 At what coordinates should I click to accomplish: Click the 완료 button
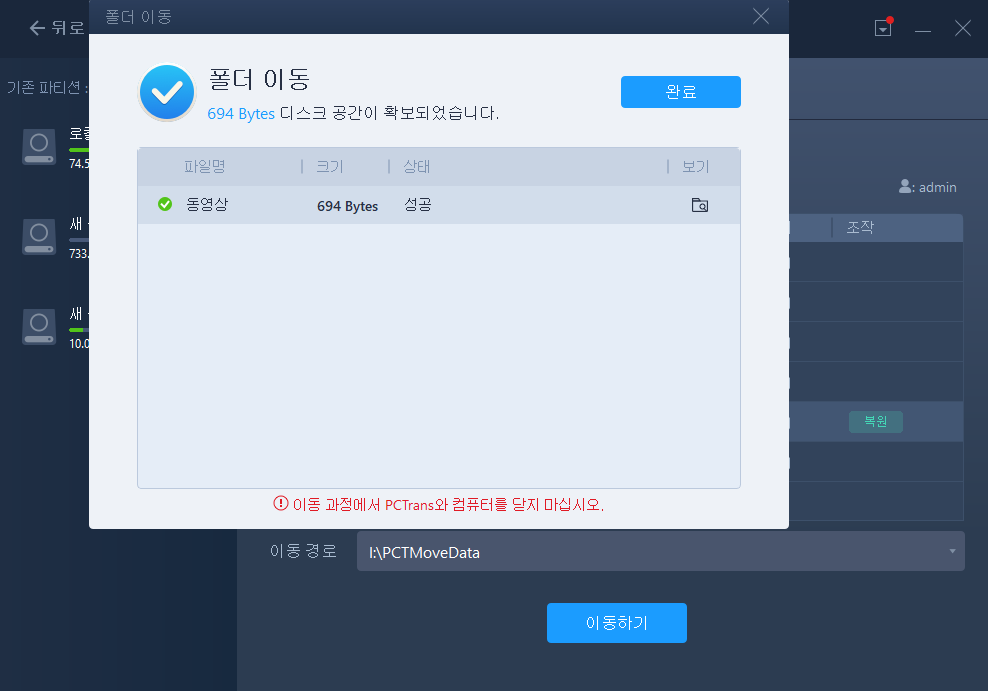(681, 91)
